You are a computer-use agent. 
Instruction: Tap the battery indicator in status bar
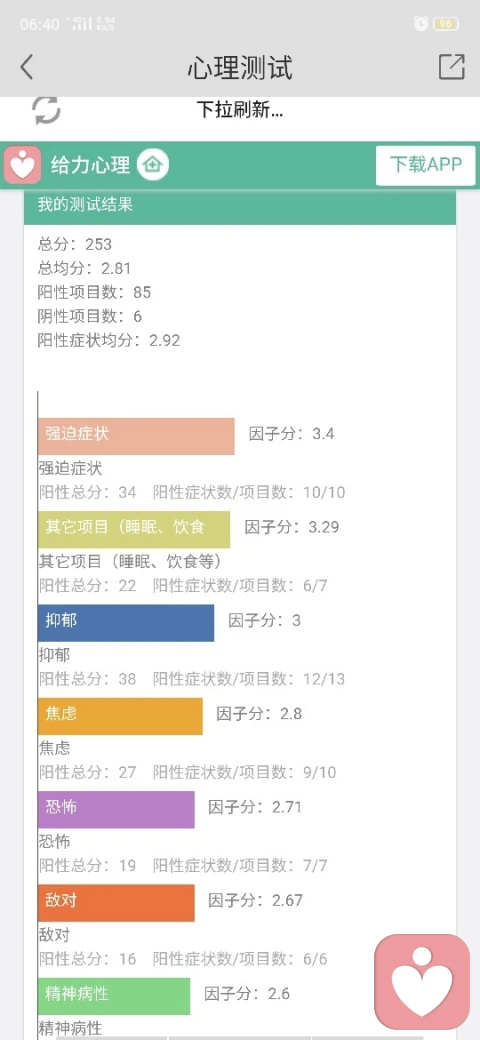click(x=446, y=24)
